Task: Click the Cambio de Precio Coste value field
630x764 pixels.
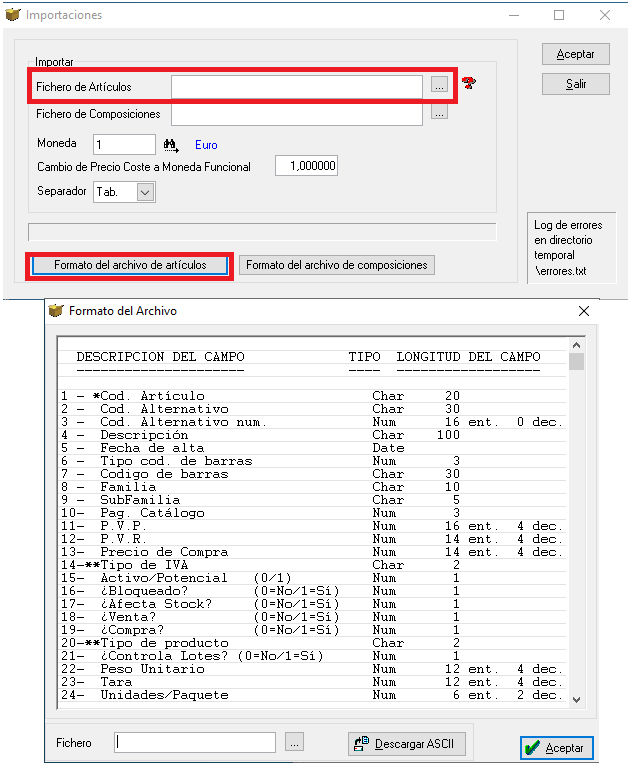Action: click(306, 166)
